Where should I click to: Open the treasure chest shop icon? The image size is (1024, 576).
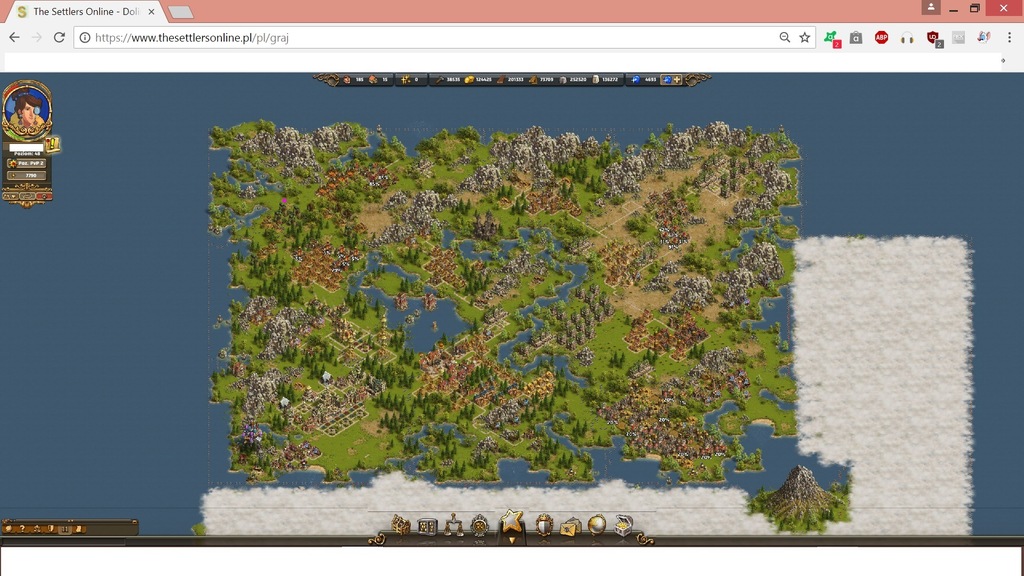pyautogui.click(x=624, y=525)
